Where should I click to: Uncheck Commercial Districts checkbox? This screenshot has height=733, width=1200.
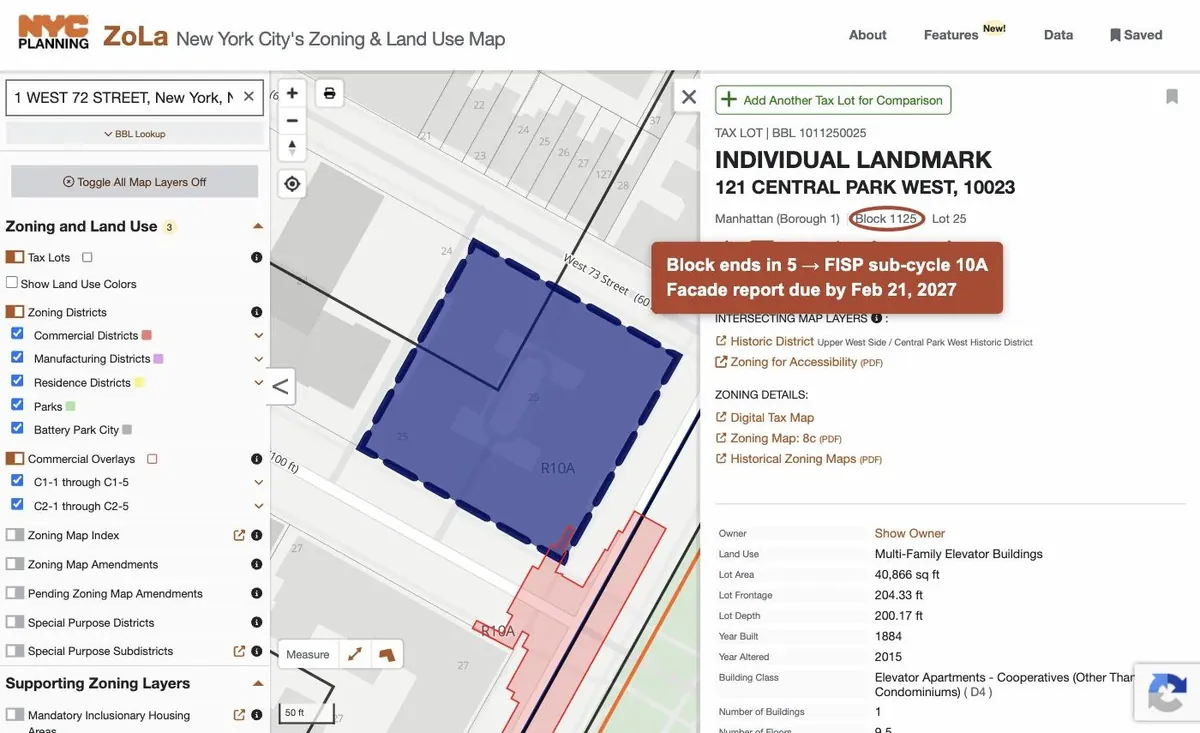(17, 334)
